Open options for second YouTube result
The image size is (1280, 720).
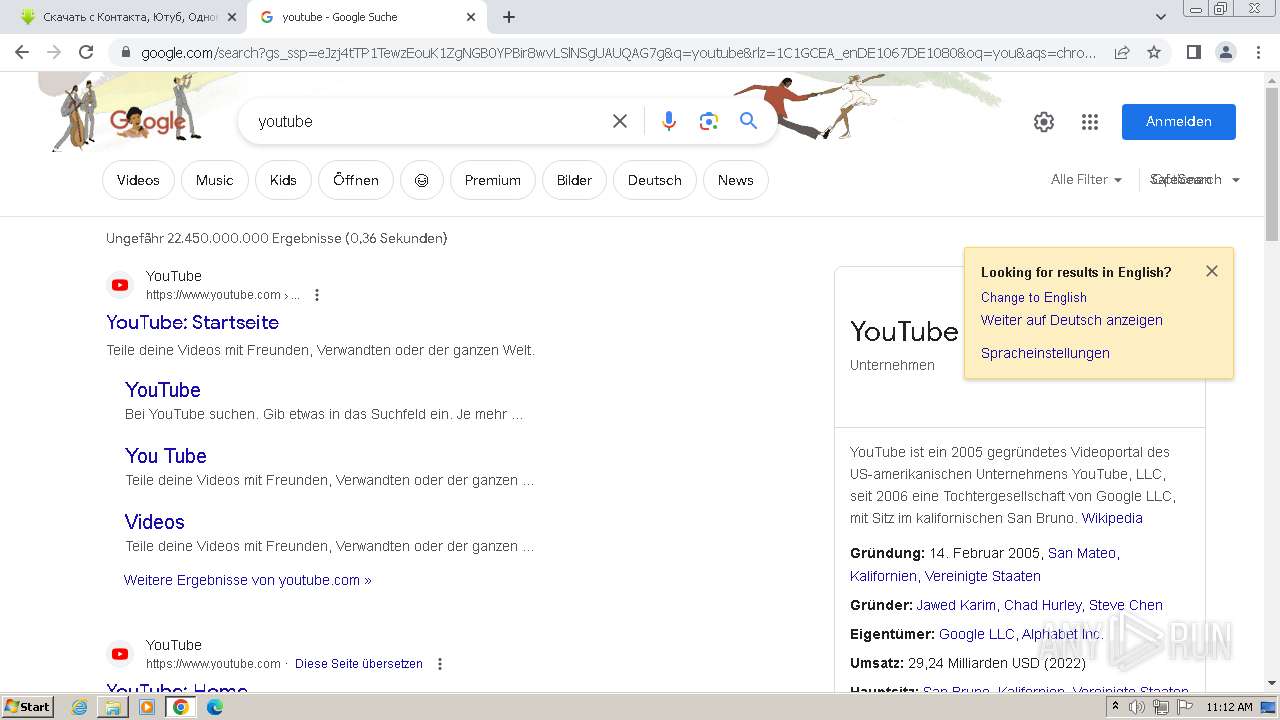pos(439,664)
